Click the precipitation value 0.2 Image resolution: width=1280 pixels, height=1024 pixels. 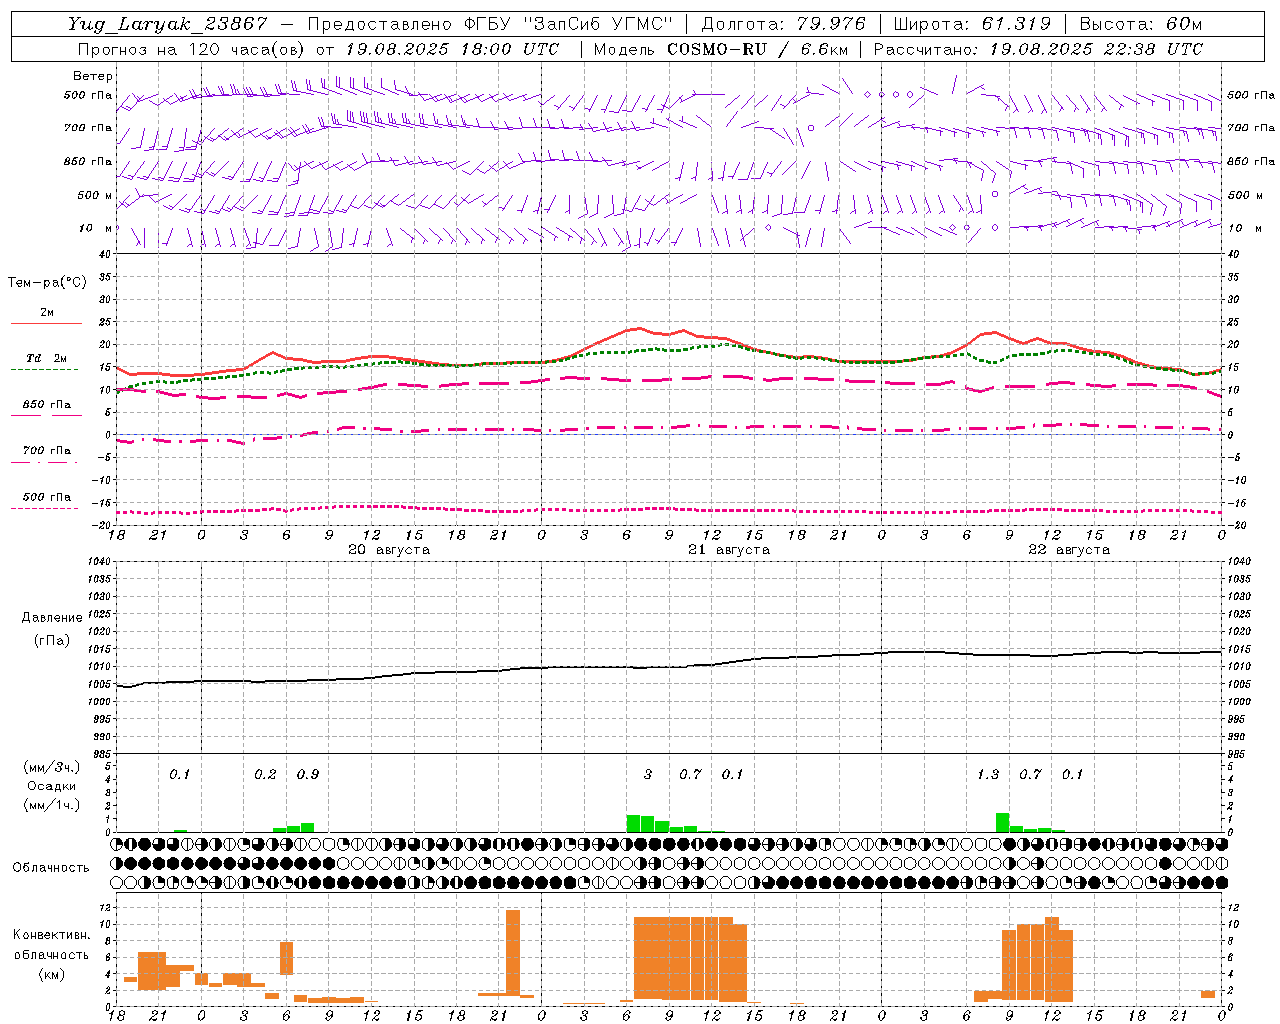click(265, 775)
